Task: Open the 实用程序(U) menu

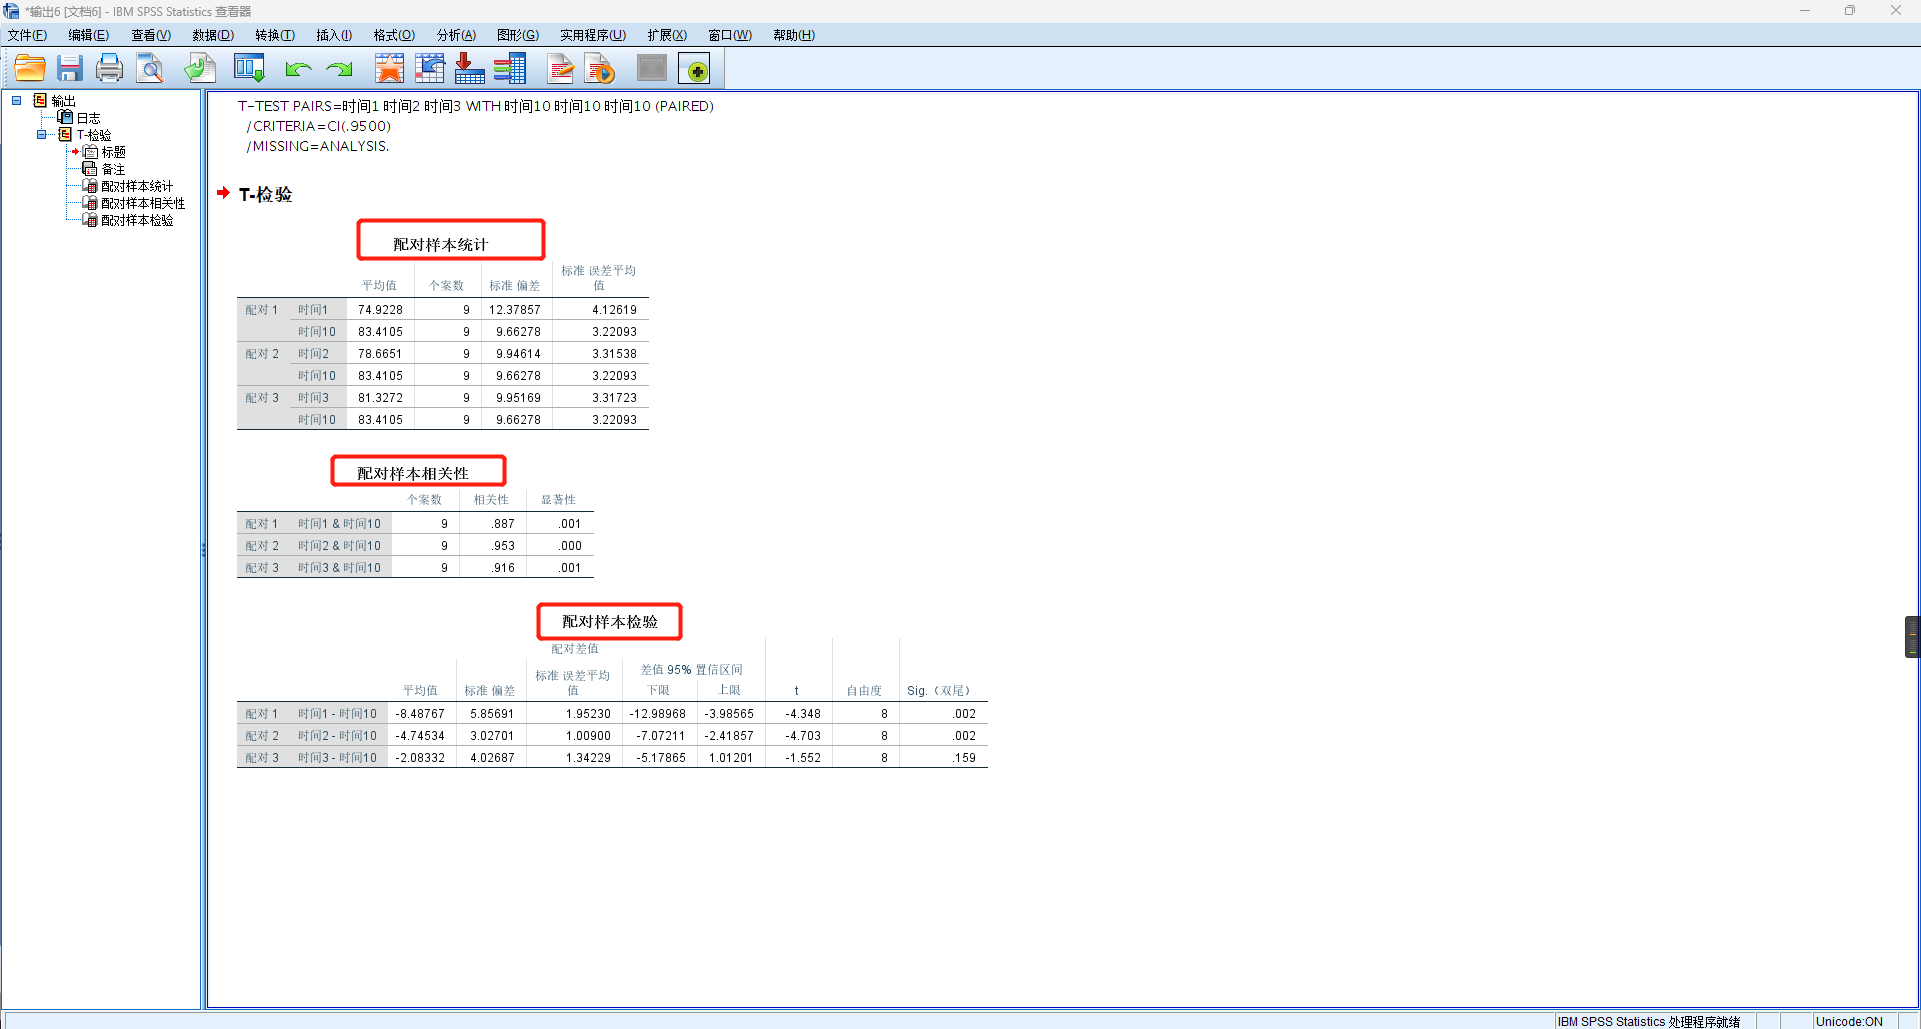Action: 593,35
